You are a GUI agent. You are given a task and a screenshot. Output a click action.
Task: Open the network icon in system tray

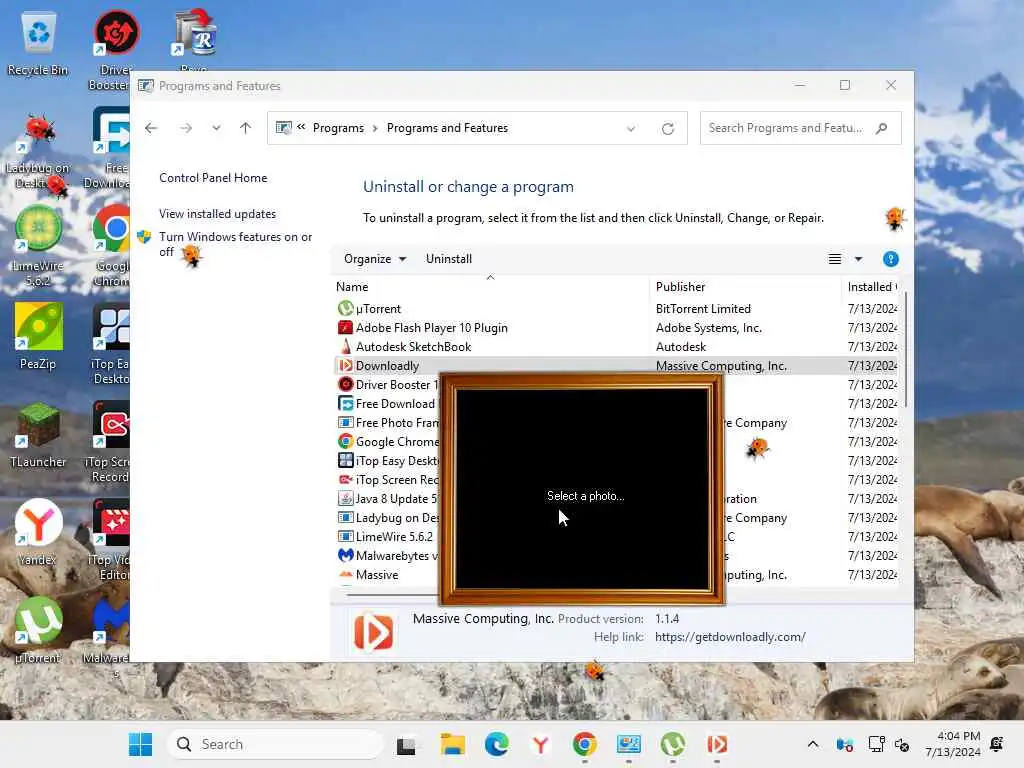[x=876, y=744]
